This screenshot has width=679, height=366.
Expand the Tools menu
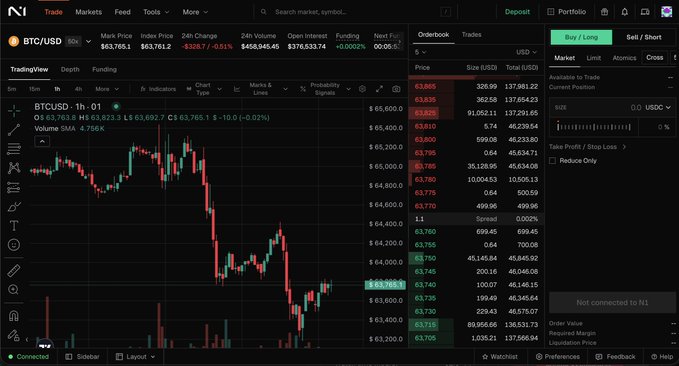pyautogui.click(x=156, y=12)
